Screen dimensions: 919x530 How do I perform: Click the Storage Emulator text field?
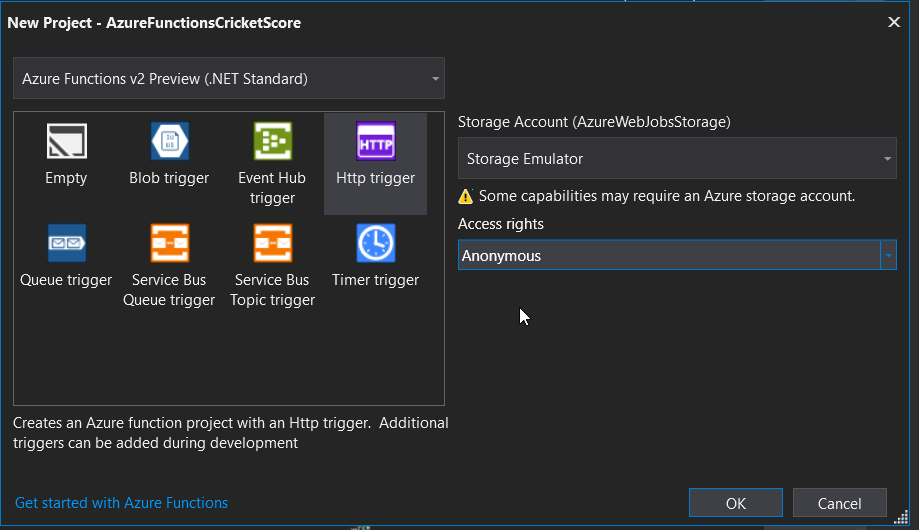tap(668, 159)
